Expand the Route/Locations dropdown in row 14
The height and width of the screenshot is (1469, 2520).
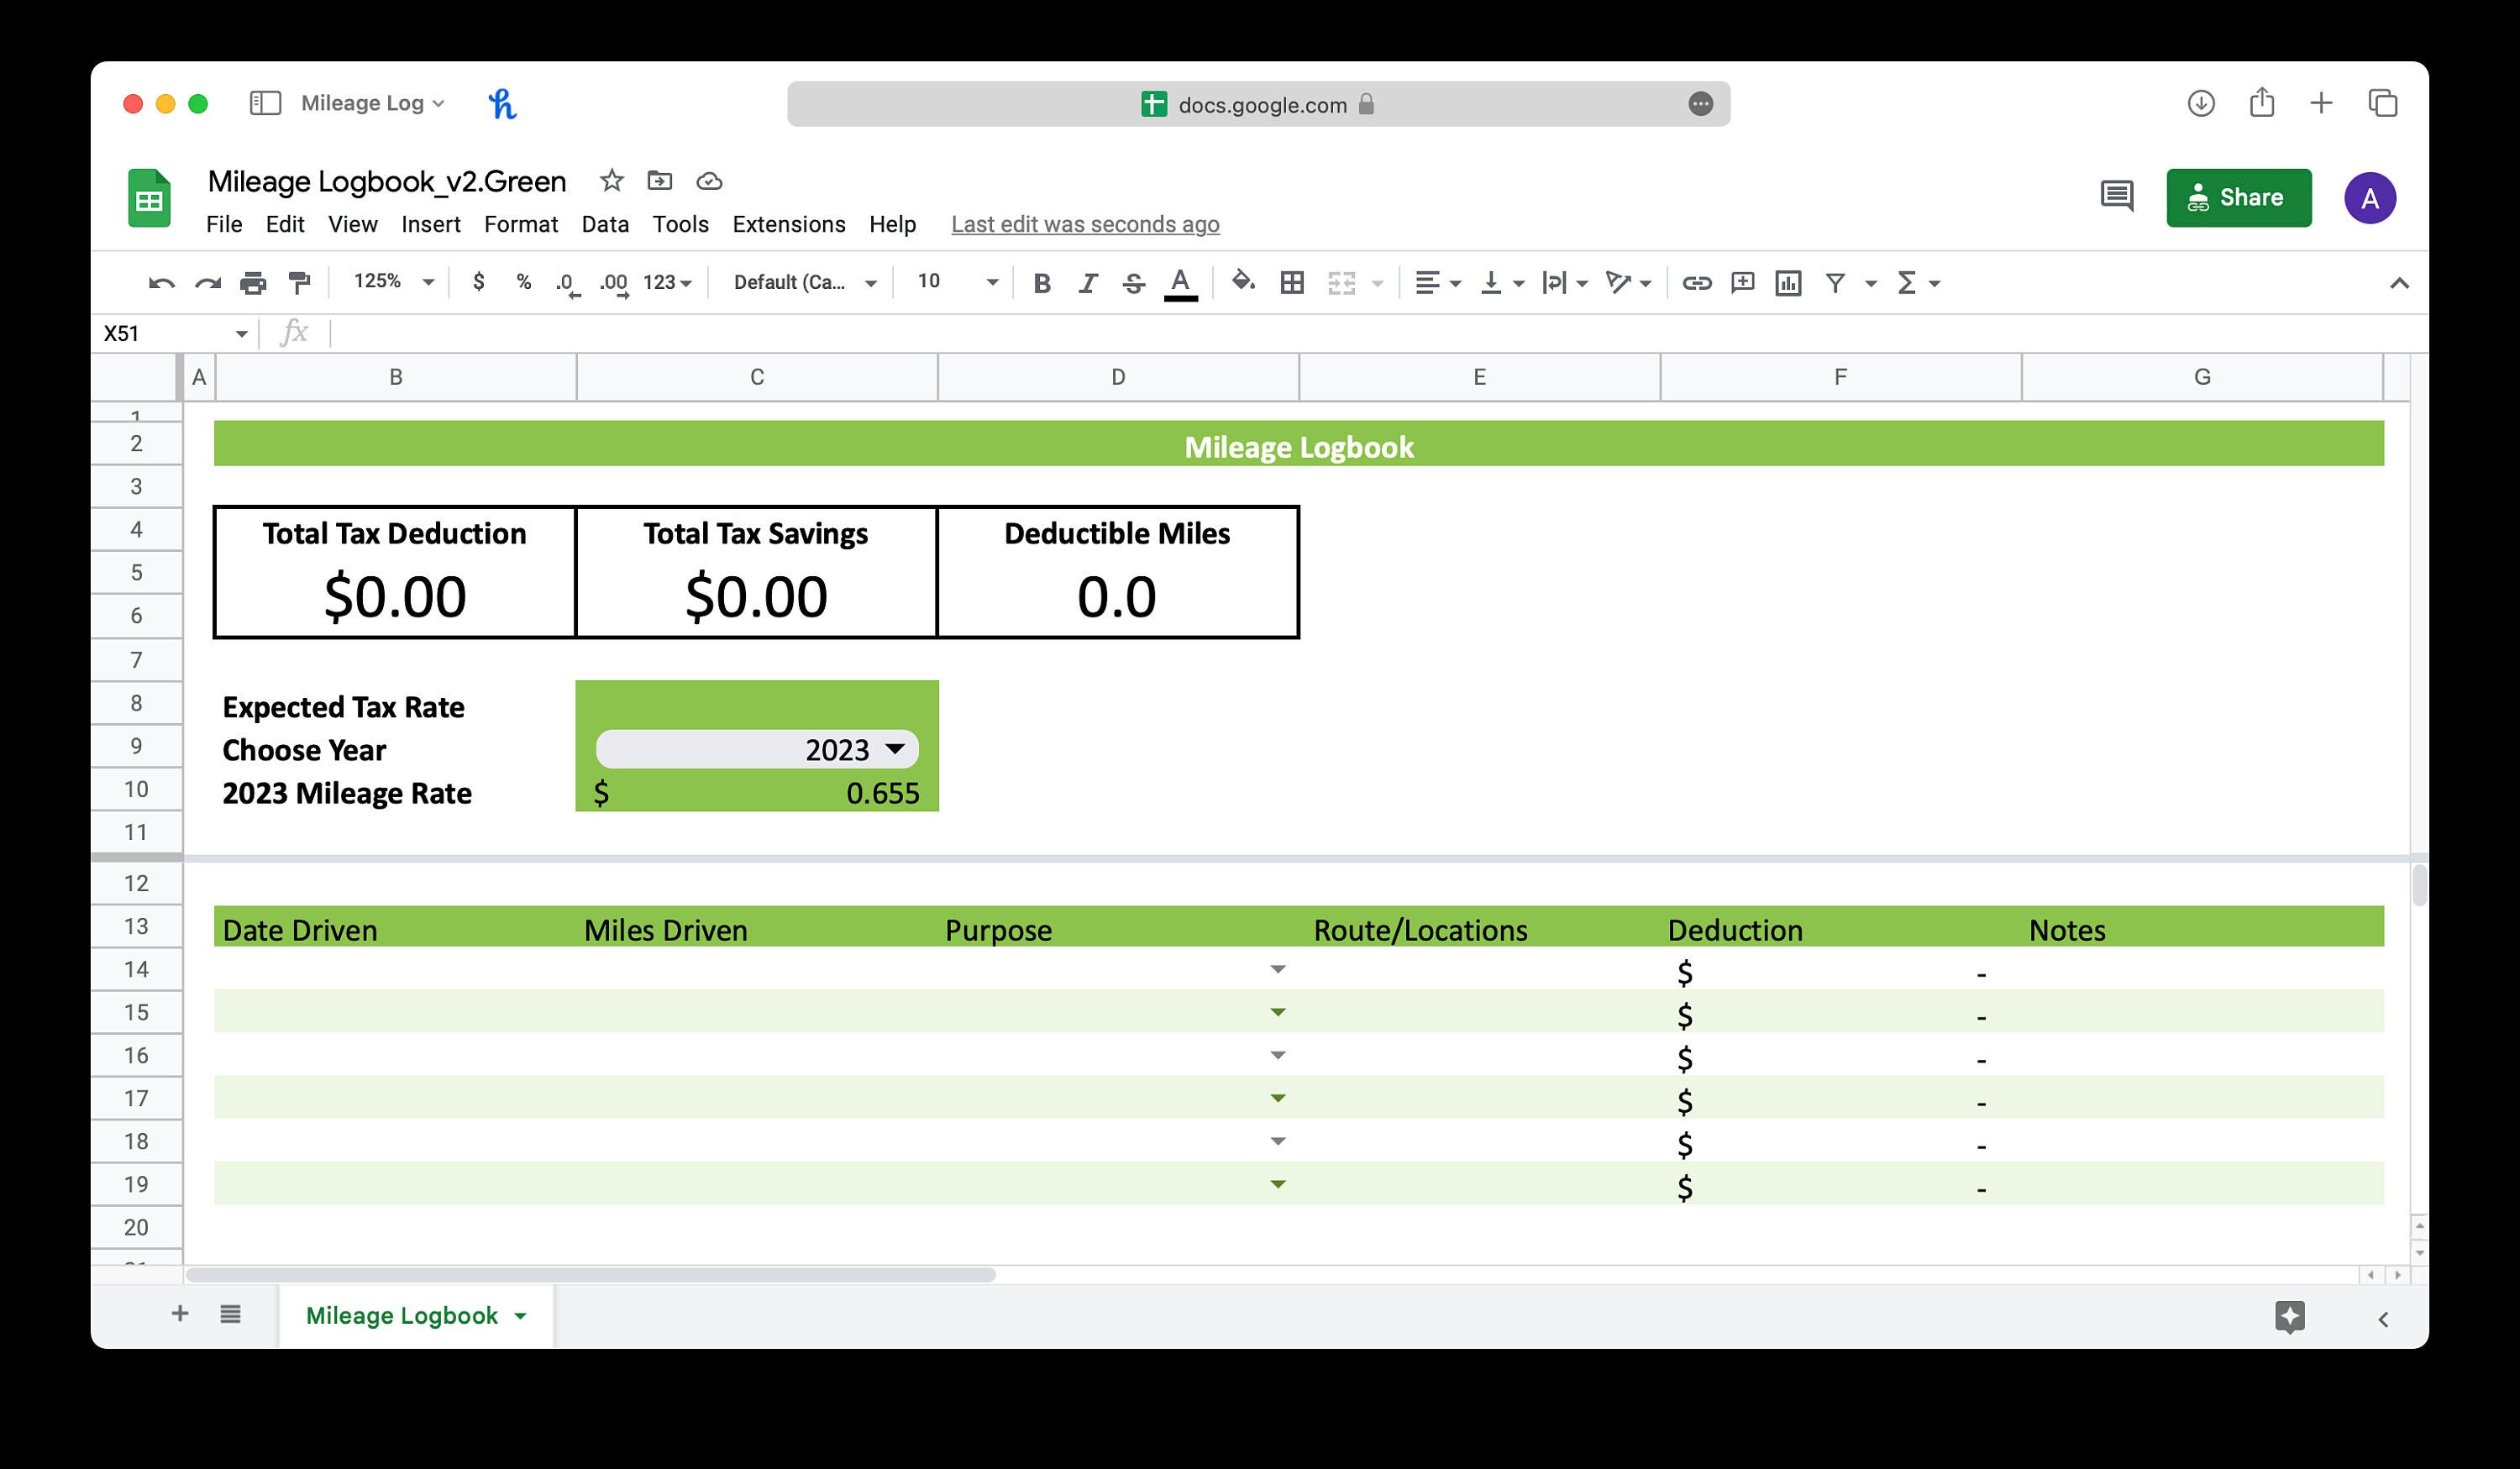1278,969
